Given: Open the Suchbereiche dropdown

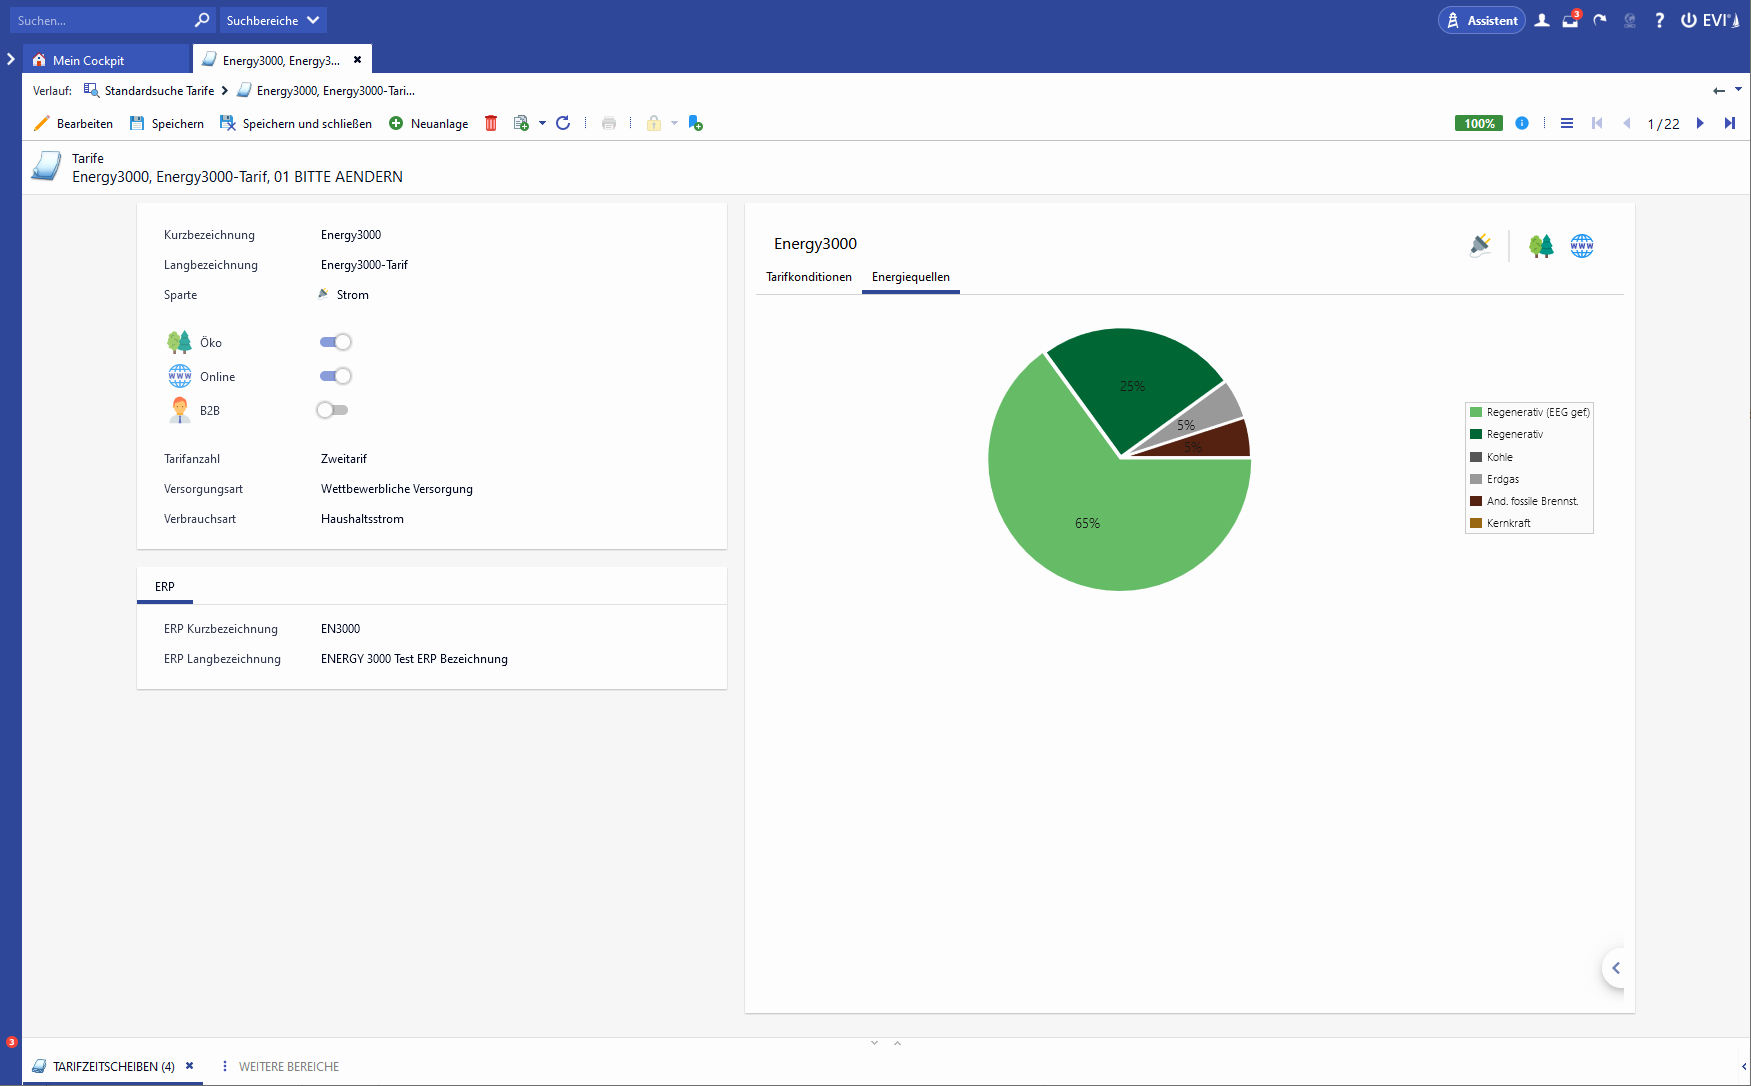Looking at the screenshot, I should [272, 20].
